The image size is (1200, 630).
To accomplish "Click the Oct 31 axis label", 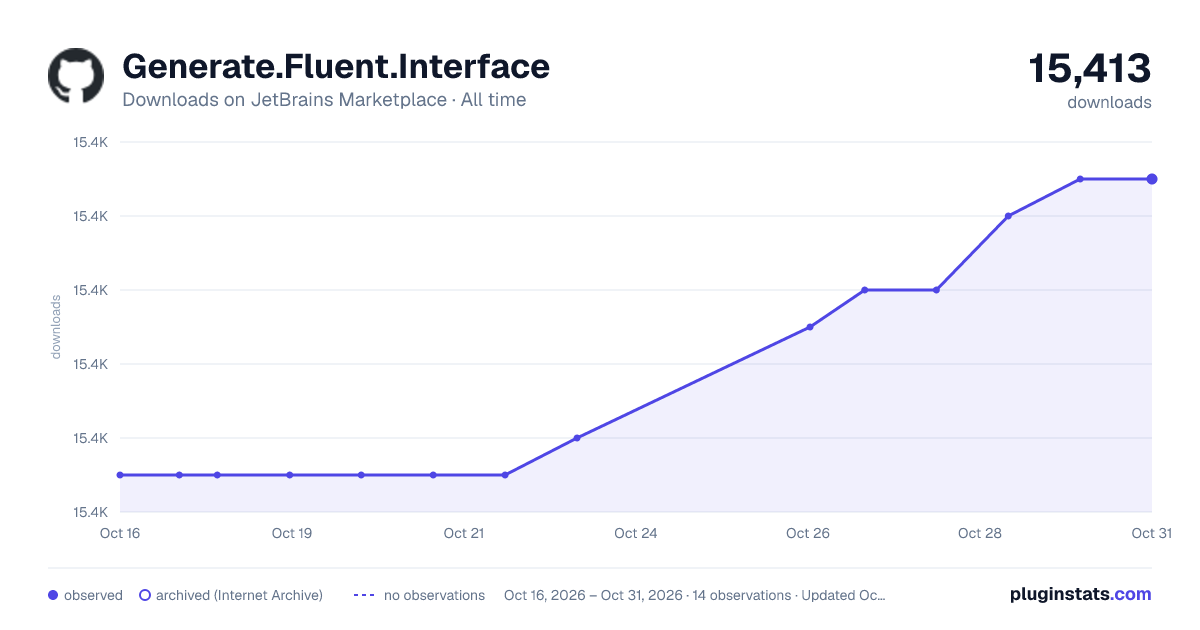I will (1151, 533).
